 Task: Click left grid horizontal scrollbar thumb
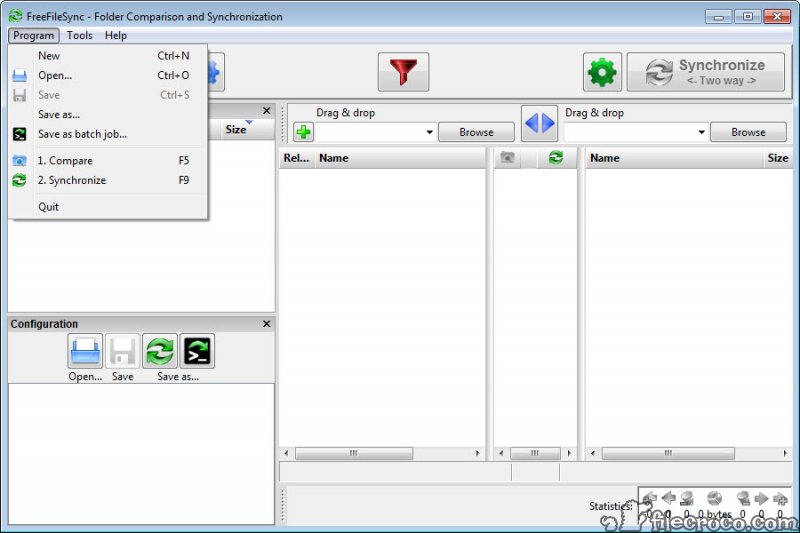(x=354, y=453)
